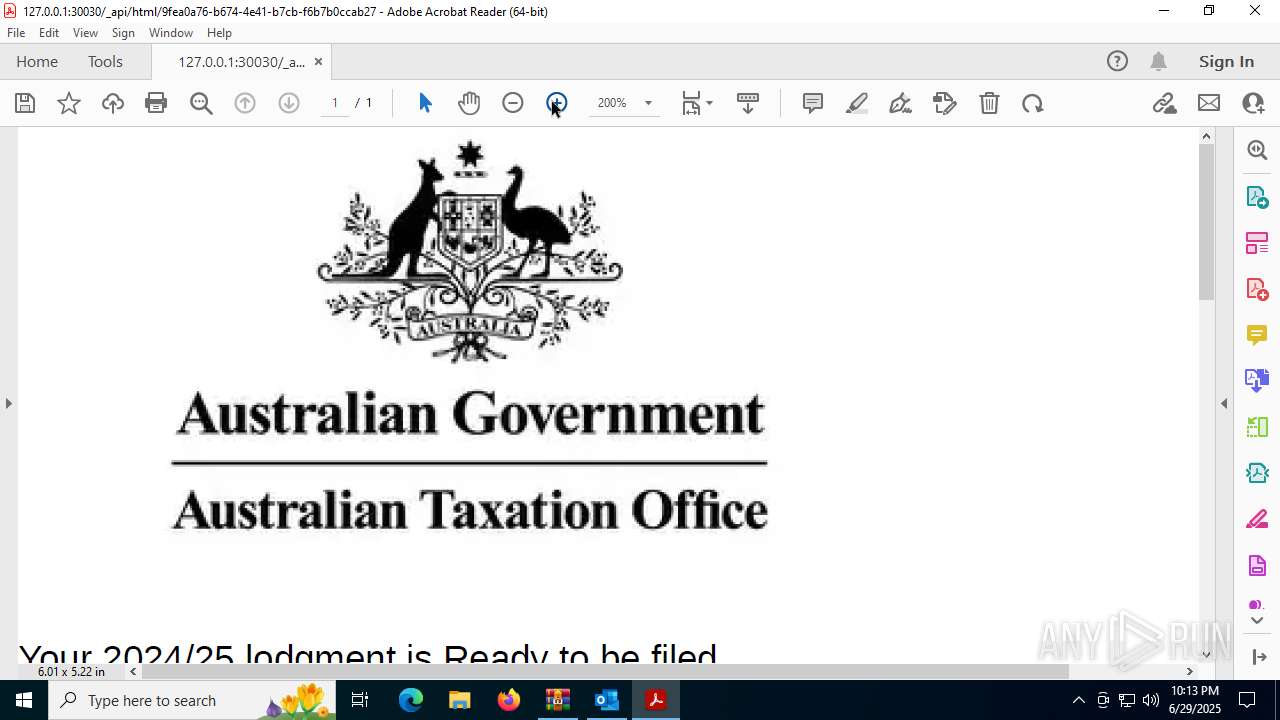
Task: Click the upload to cloud icon
Action: (x=113, y=103)
